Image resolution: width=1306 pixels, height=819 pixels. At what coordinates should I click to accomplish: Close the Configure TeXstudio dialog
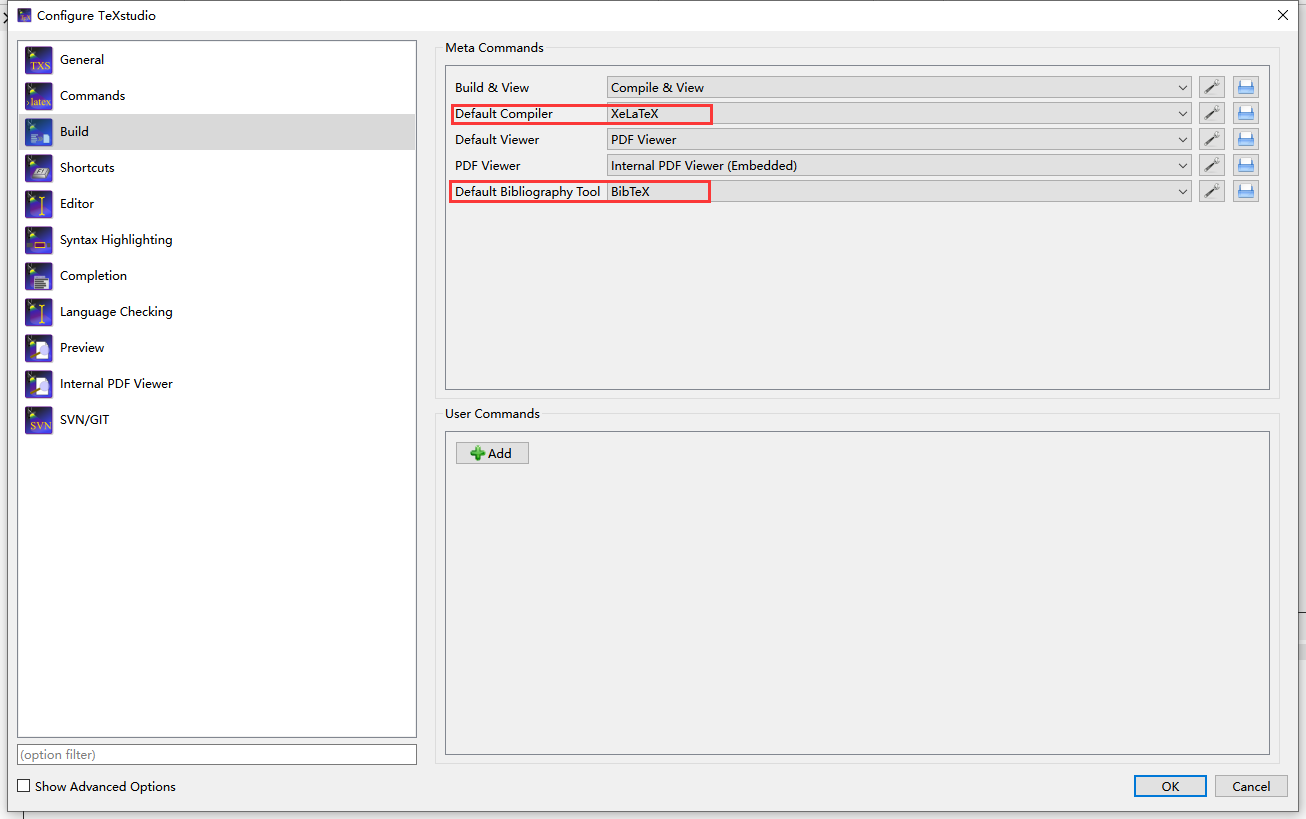click(x=1283, y=15)
